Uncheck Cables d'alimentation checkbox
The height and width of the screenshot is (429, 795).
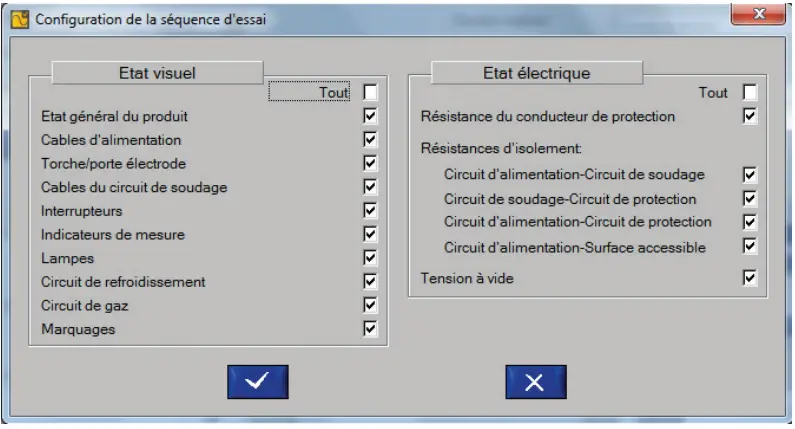[x=370, y=139]
